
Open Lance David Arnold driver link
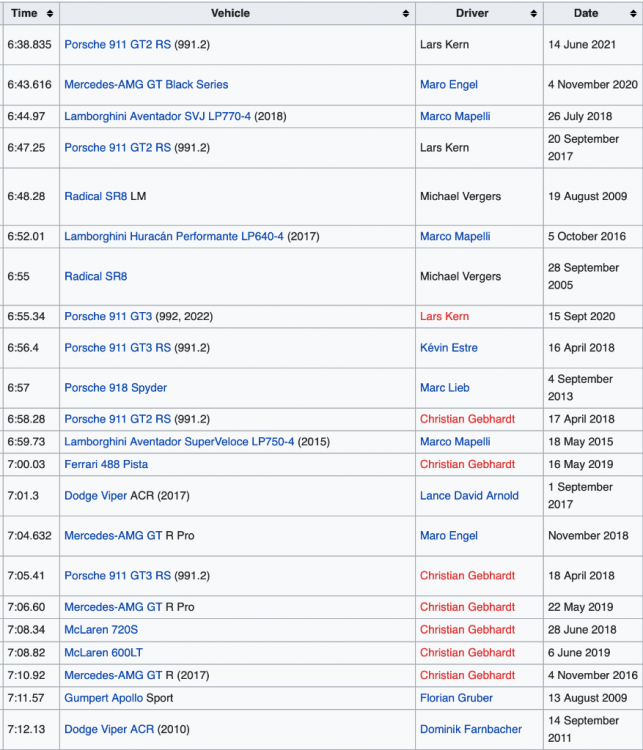(x=469, y=496)
